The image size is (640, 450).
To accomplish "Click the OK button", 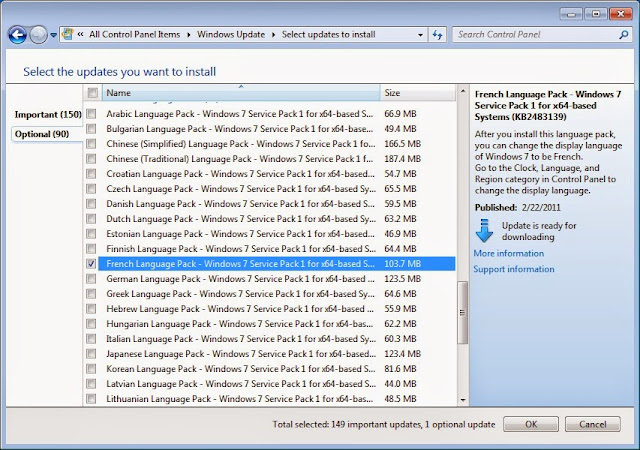I will click(531, 424).
